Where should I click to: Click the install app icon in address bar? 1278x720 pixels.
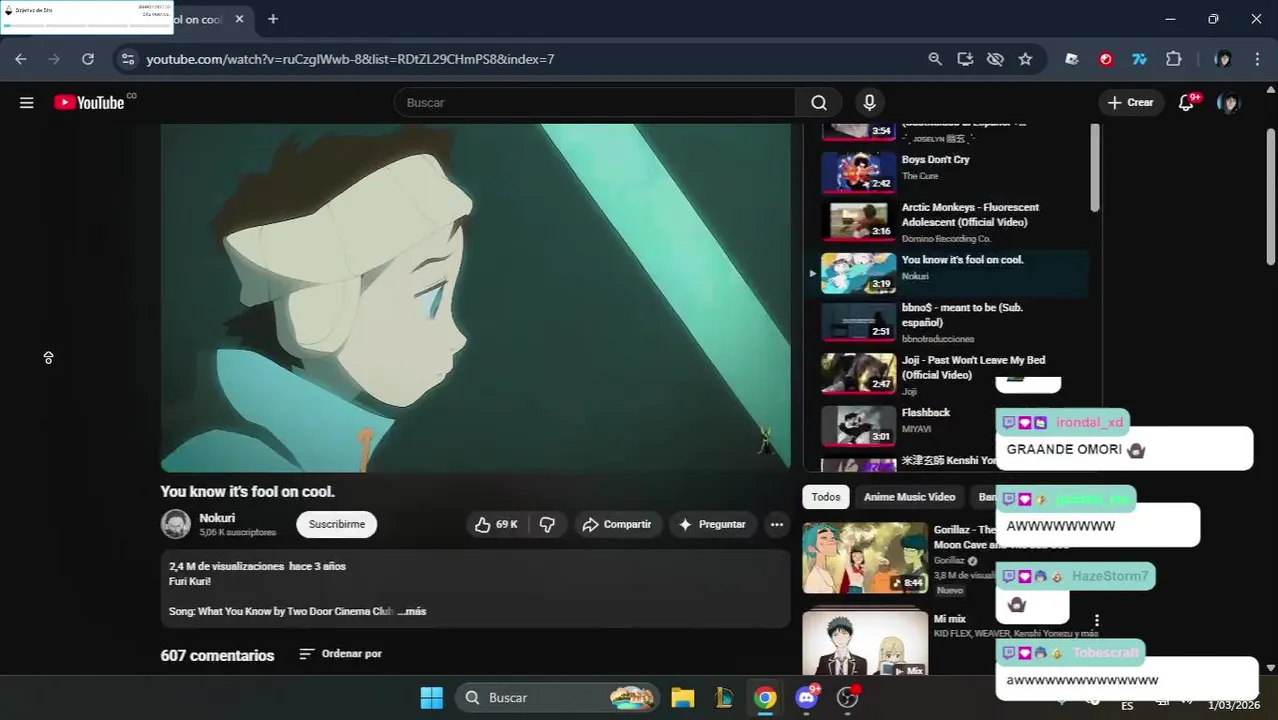point(965,59)
